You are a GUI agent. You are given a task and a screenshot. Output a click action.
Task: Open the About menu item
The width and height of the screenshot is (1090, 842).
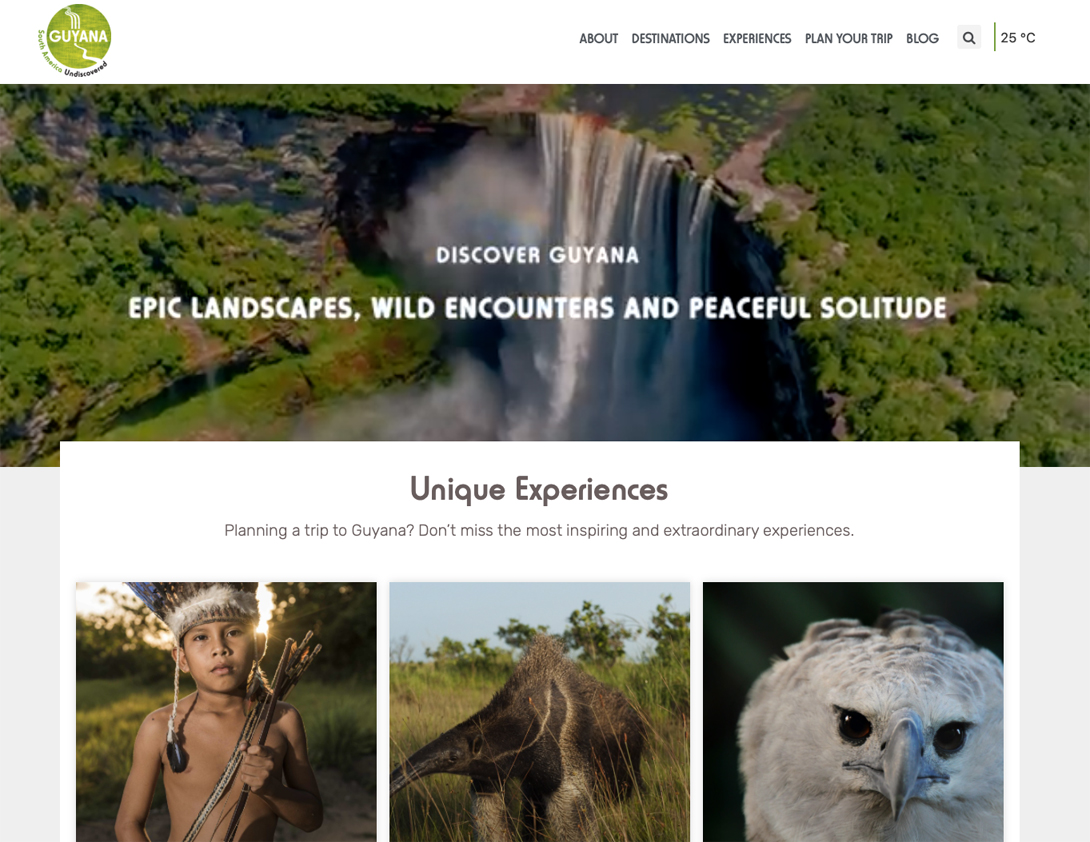point(599,38)
